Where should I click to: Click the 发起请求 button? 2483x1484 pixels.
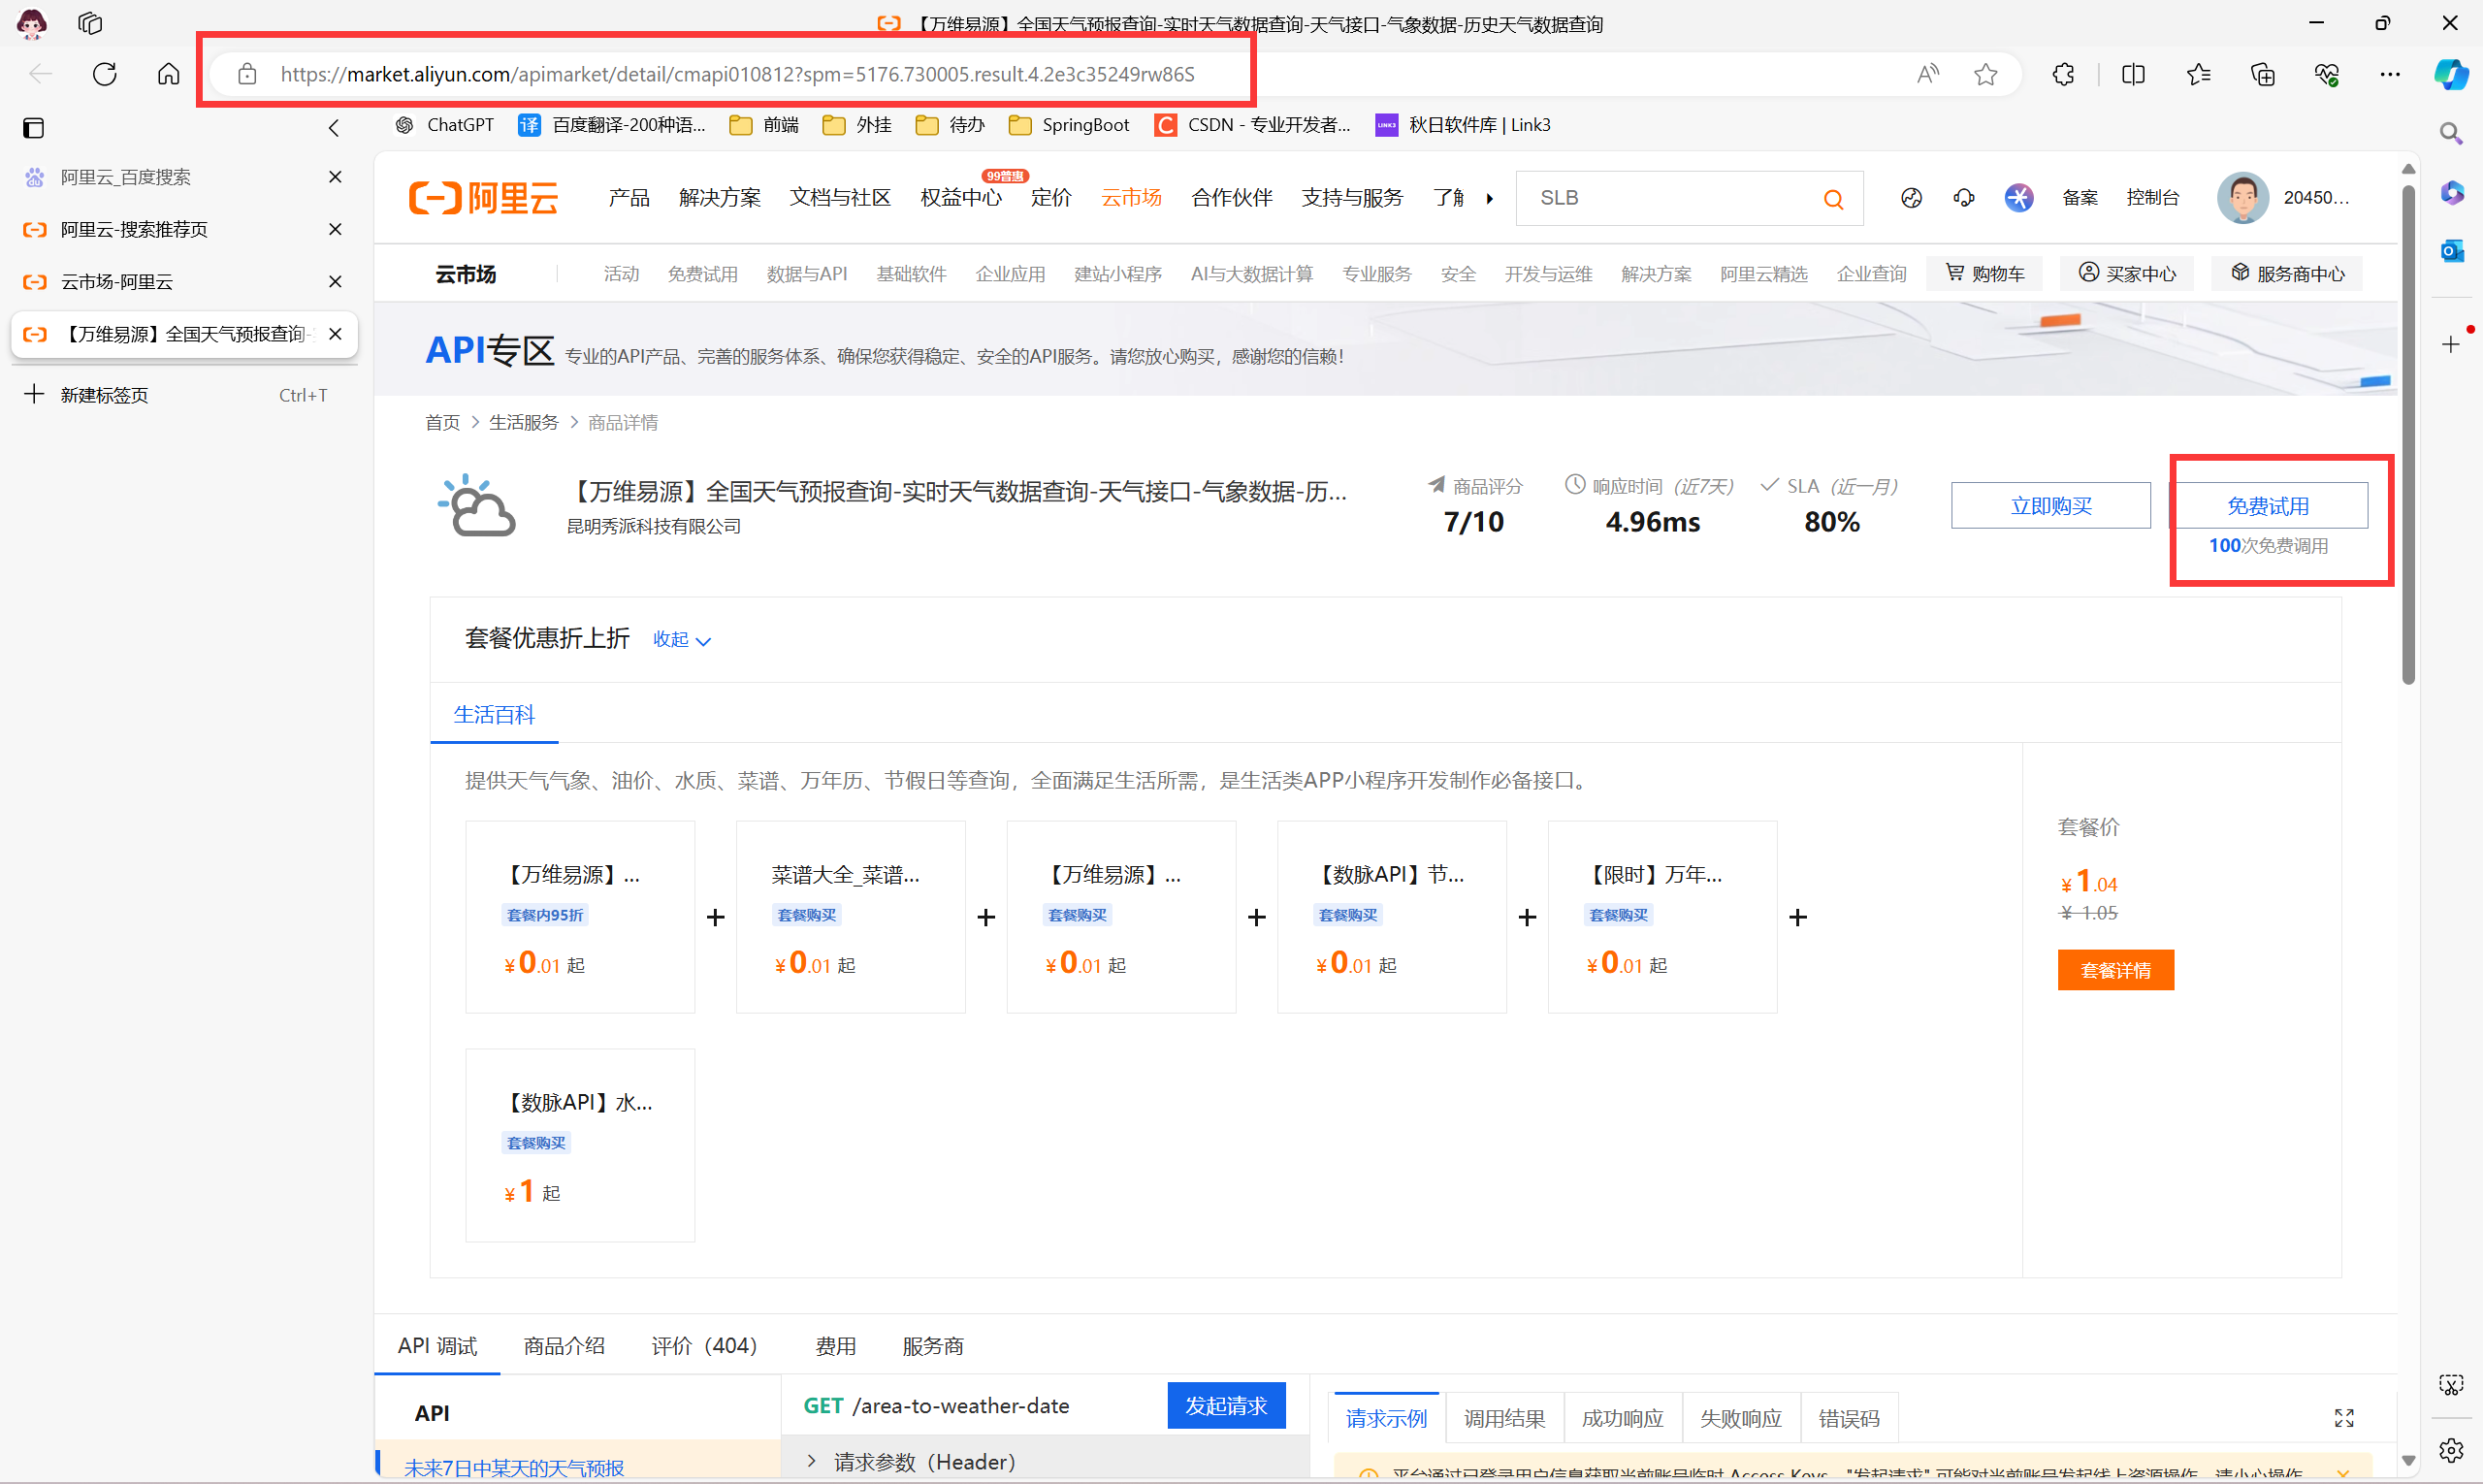(1226, 1406)
